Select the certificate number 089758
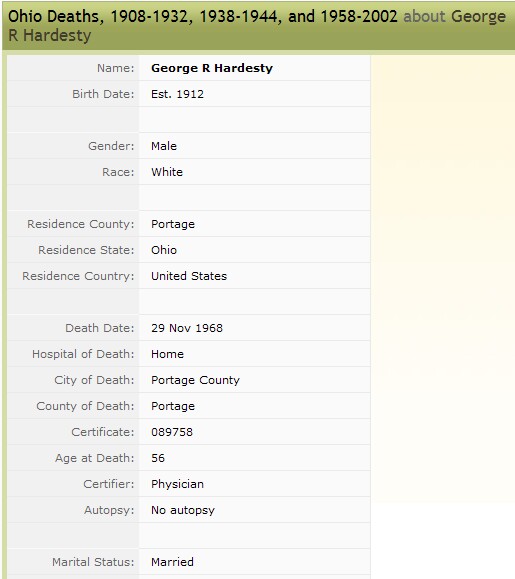Viewport: 515px width, 579px height. point(172,432)
